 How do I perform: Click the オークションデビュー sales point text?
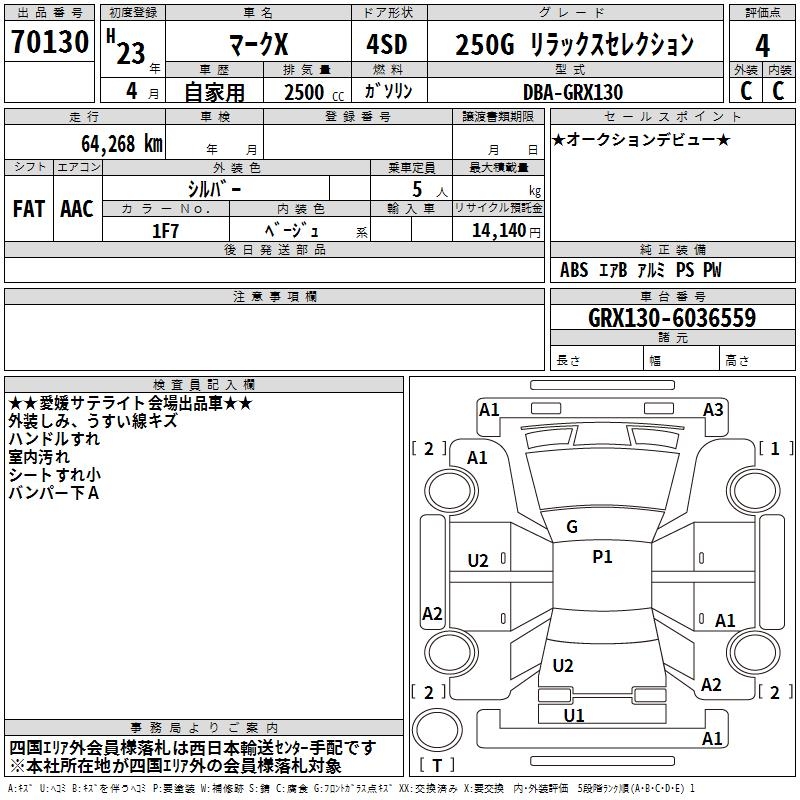click(x=640, y=139)
